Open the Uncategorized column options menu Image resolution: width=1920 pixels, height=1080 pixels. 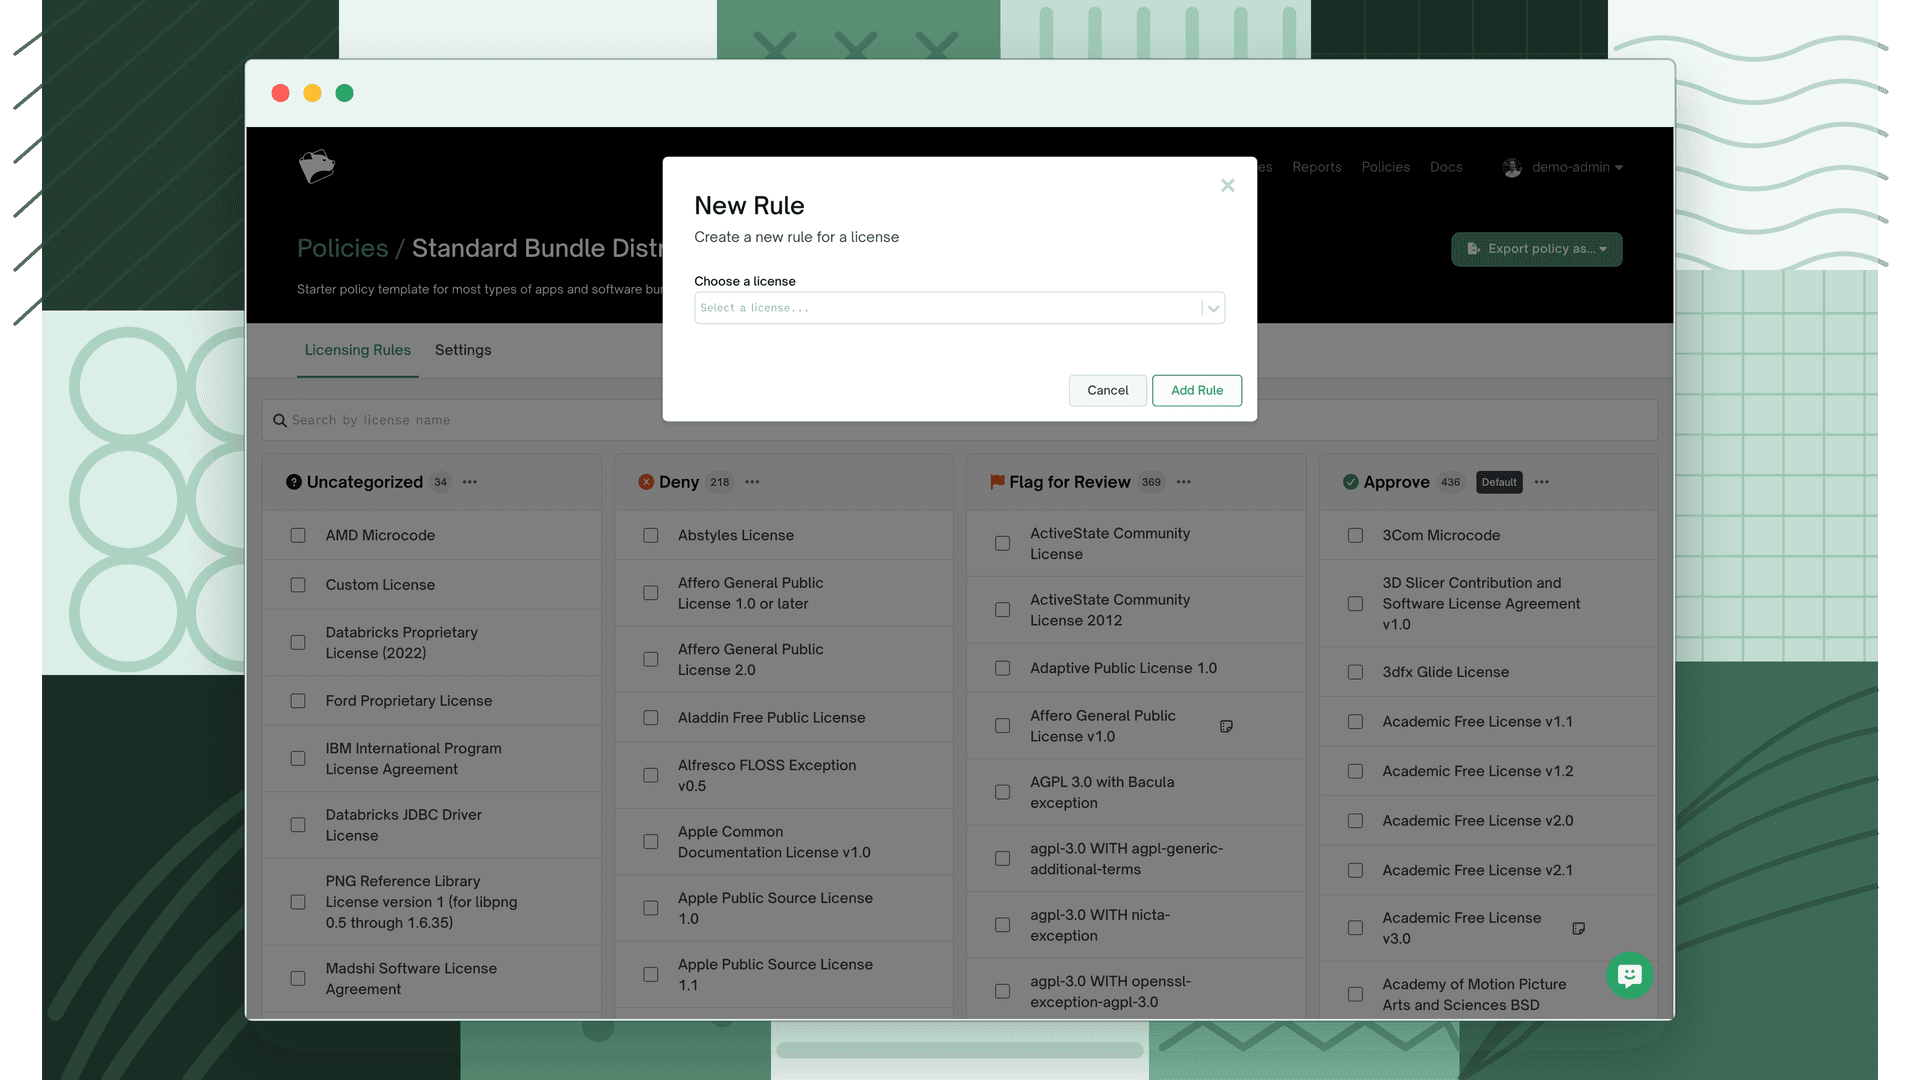click(469, 482)
